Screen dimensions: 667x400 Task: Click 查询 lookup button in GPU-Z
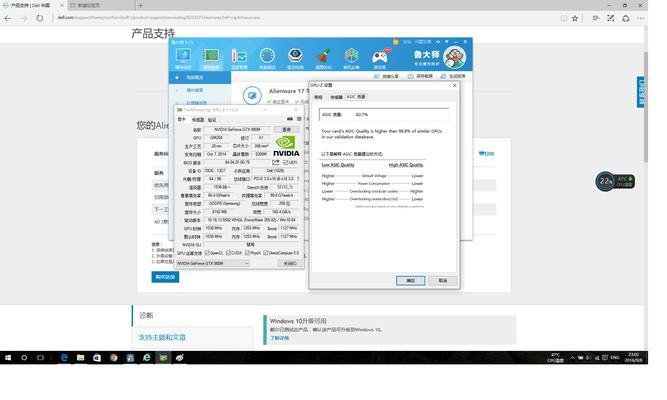[286, 129]
